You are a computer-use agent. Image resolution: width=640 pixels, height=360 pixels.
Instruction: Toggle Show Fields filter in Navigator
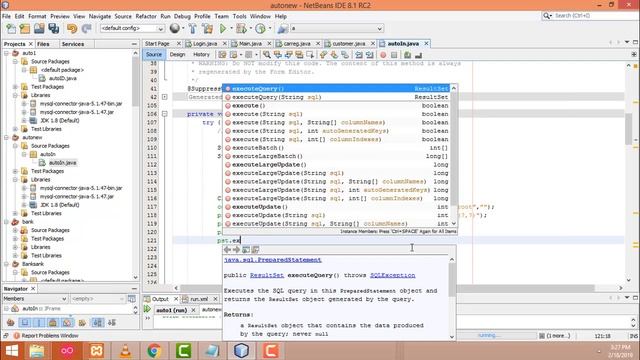tap(24, 322)
